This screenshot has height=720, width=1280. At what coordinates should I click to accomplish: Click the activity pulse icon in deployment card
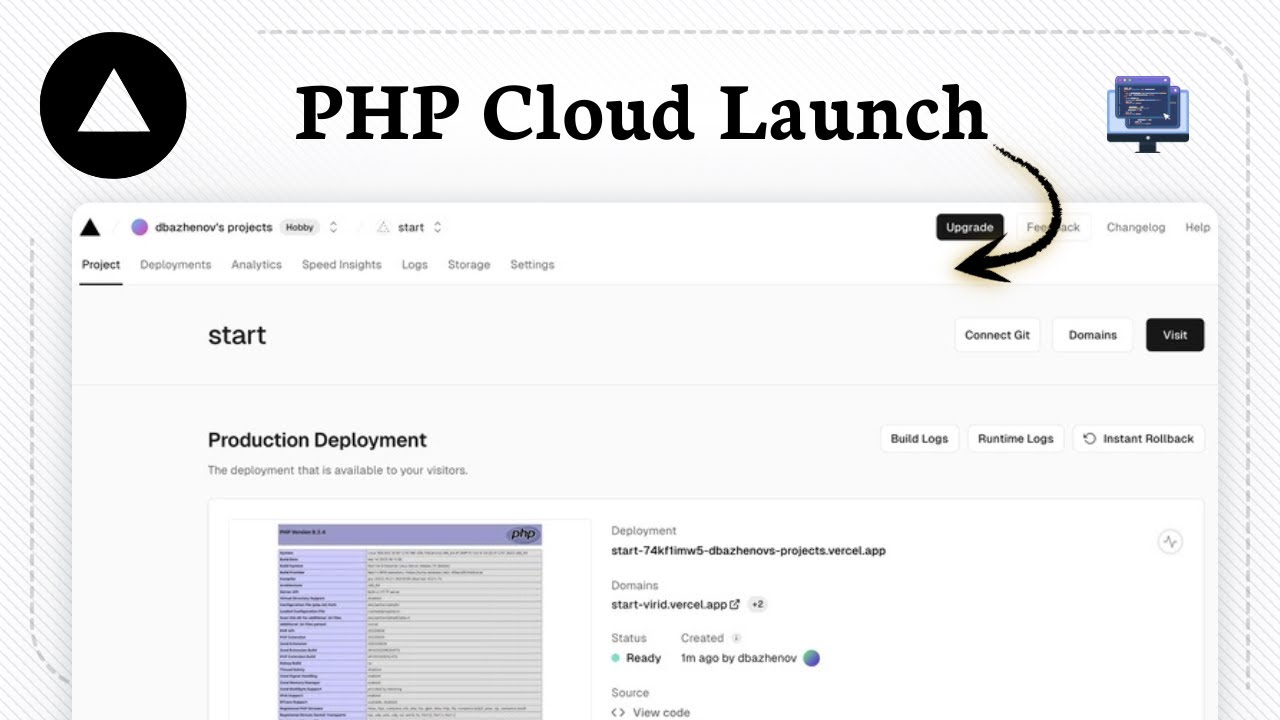tap(1170, 542)
